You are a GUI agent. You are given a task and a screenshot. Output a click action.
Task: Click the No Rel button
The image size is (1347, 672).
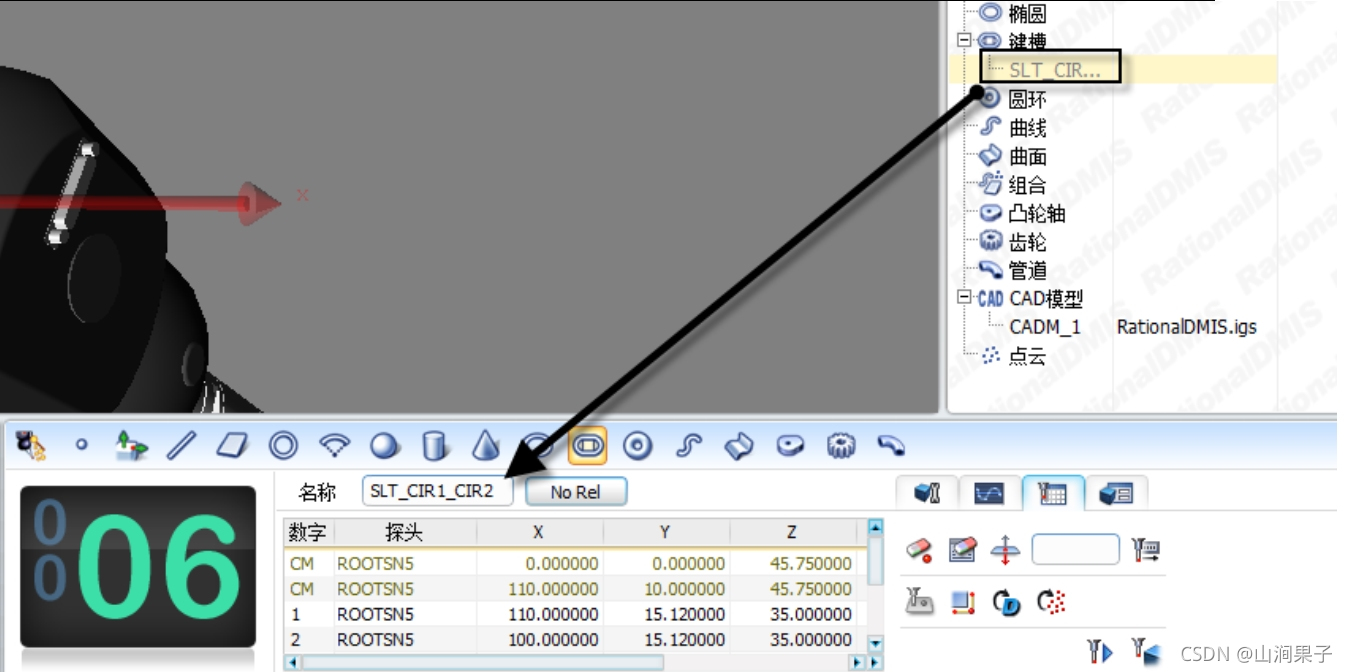pos(575,491)
